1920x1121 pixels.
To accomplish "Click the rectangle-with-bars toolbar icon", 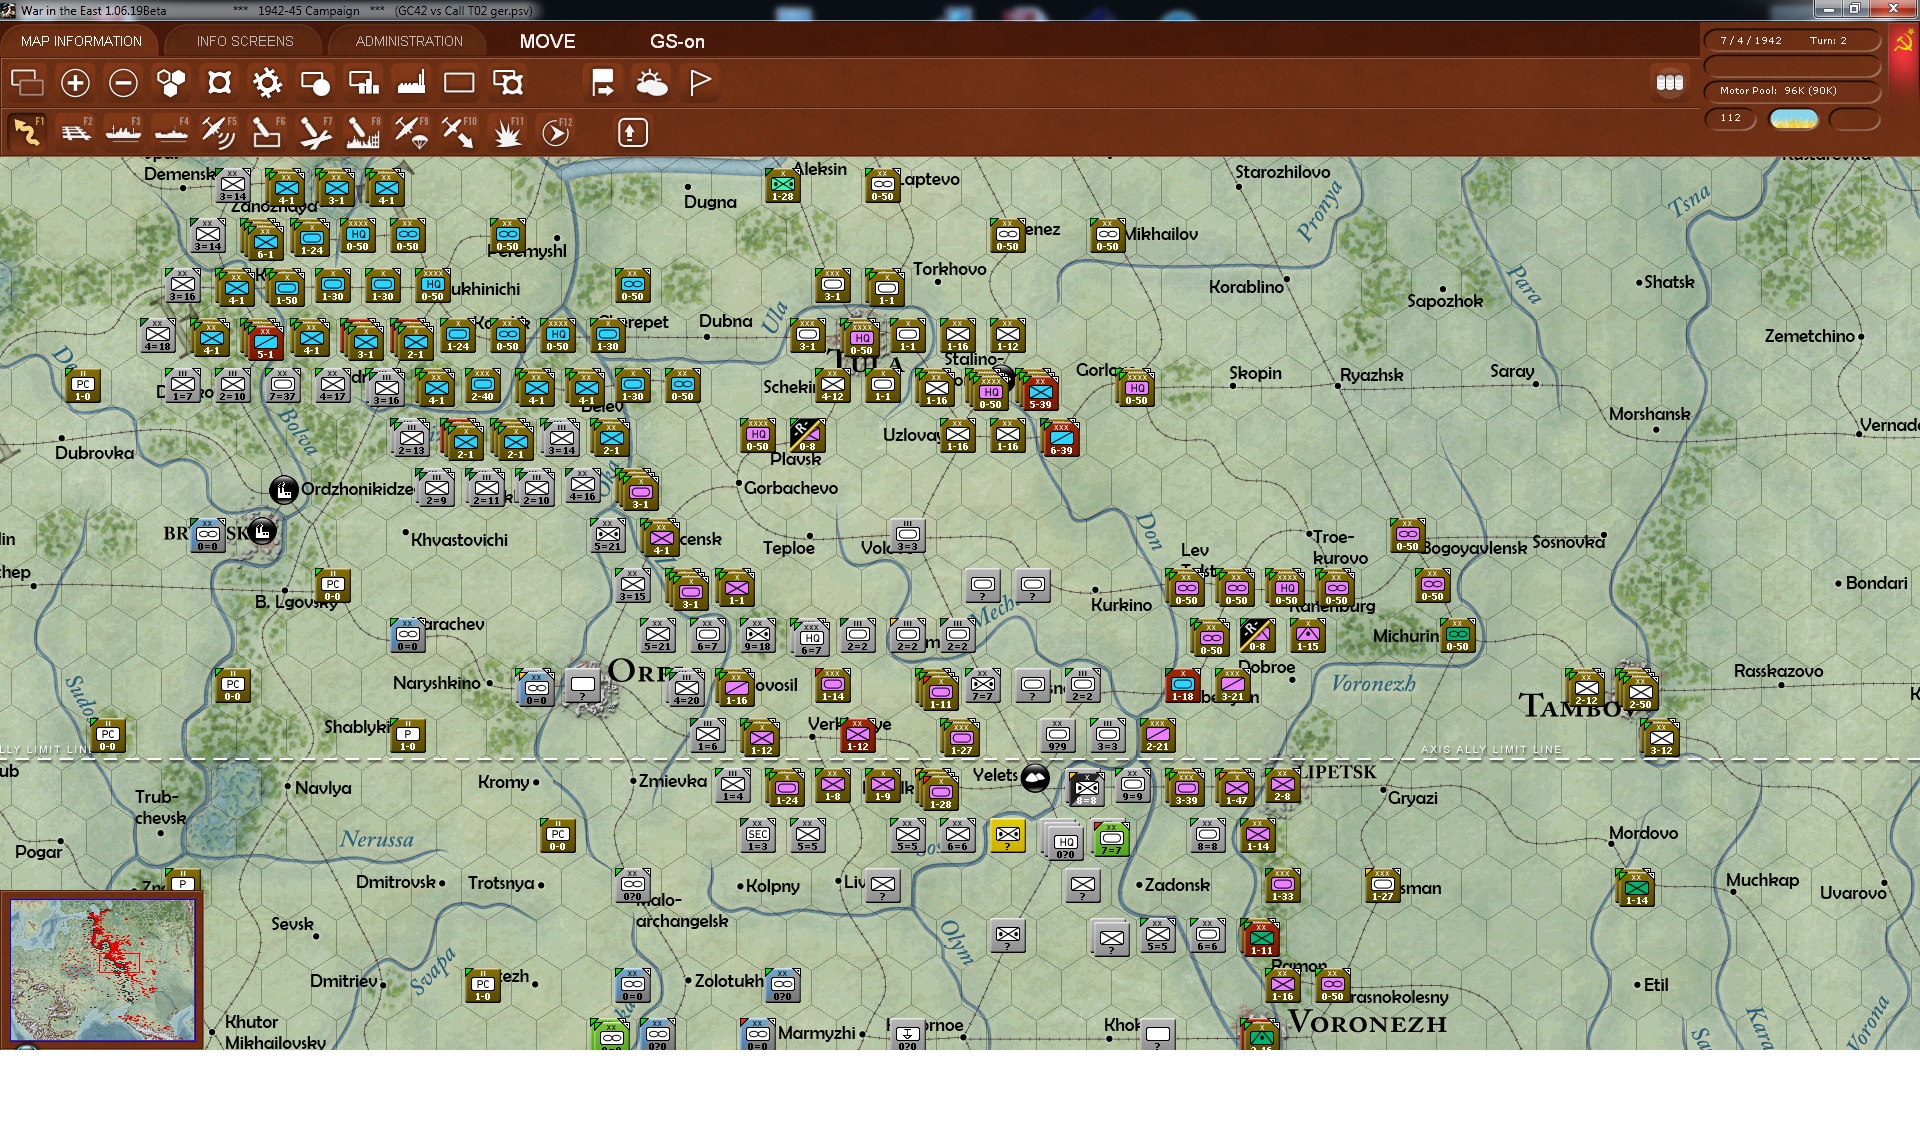I will point(363,83).
